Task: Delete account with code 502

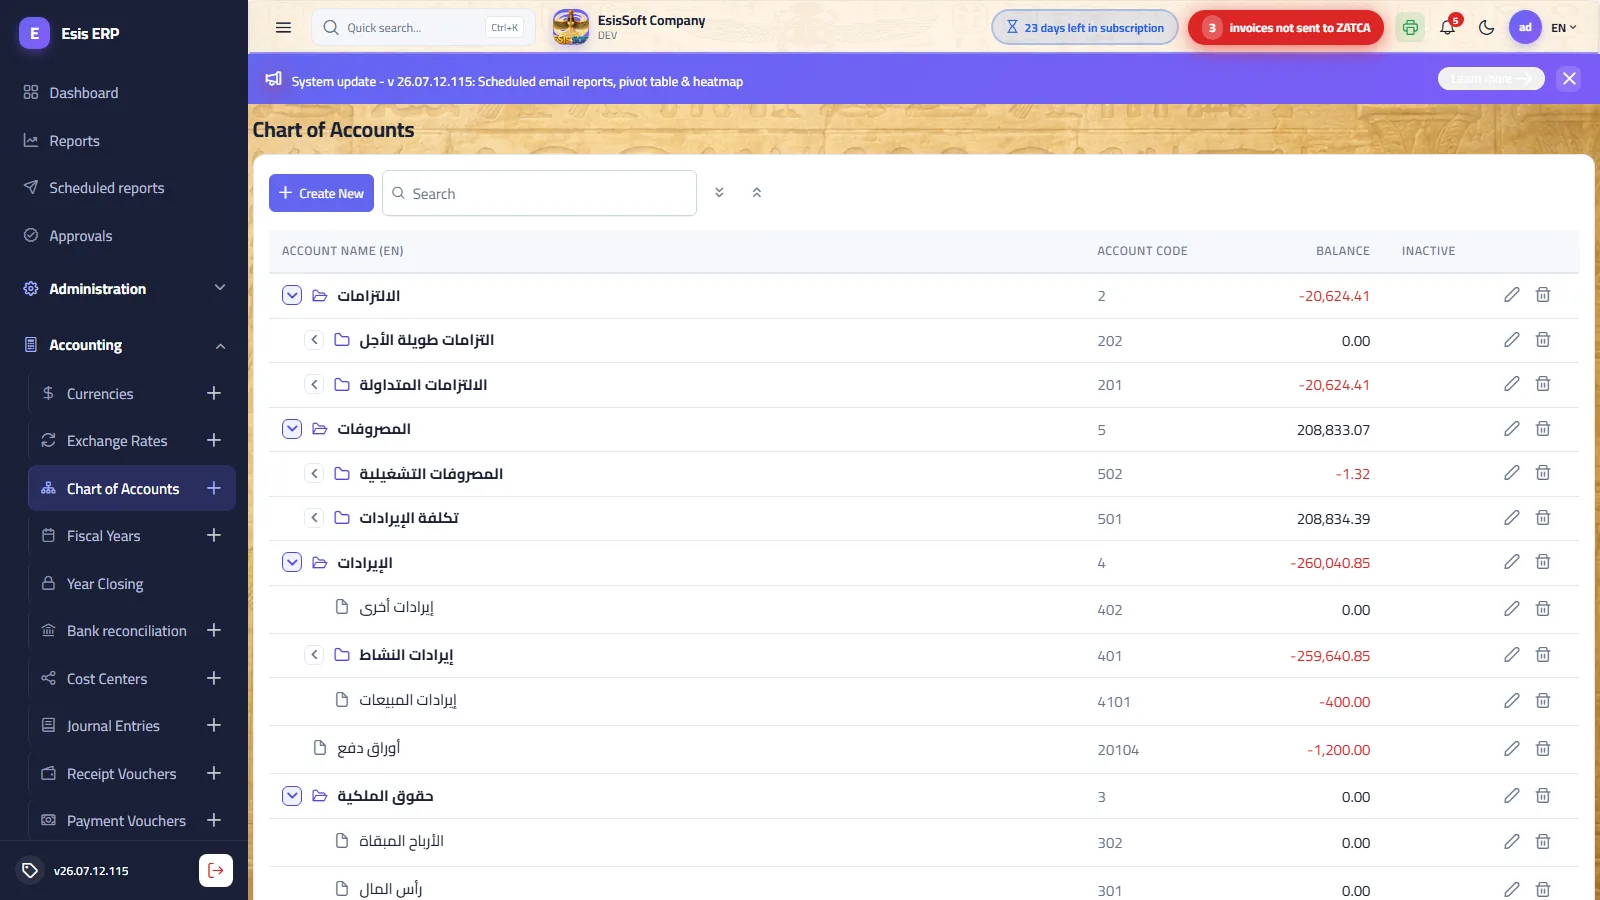Action: pos(1543,473)
